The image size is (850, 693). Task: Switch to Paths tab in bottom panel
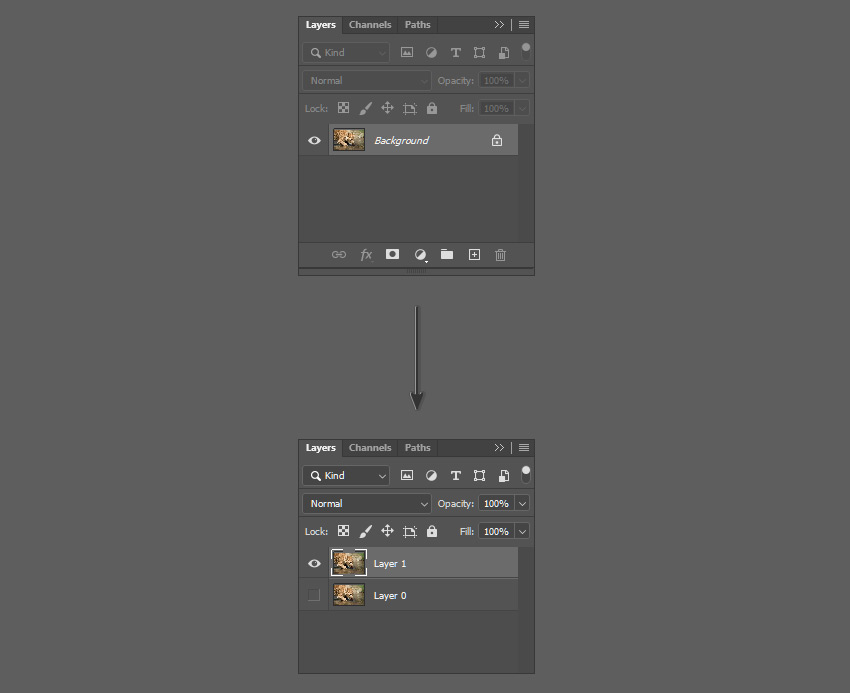point(417,448)
